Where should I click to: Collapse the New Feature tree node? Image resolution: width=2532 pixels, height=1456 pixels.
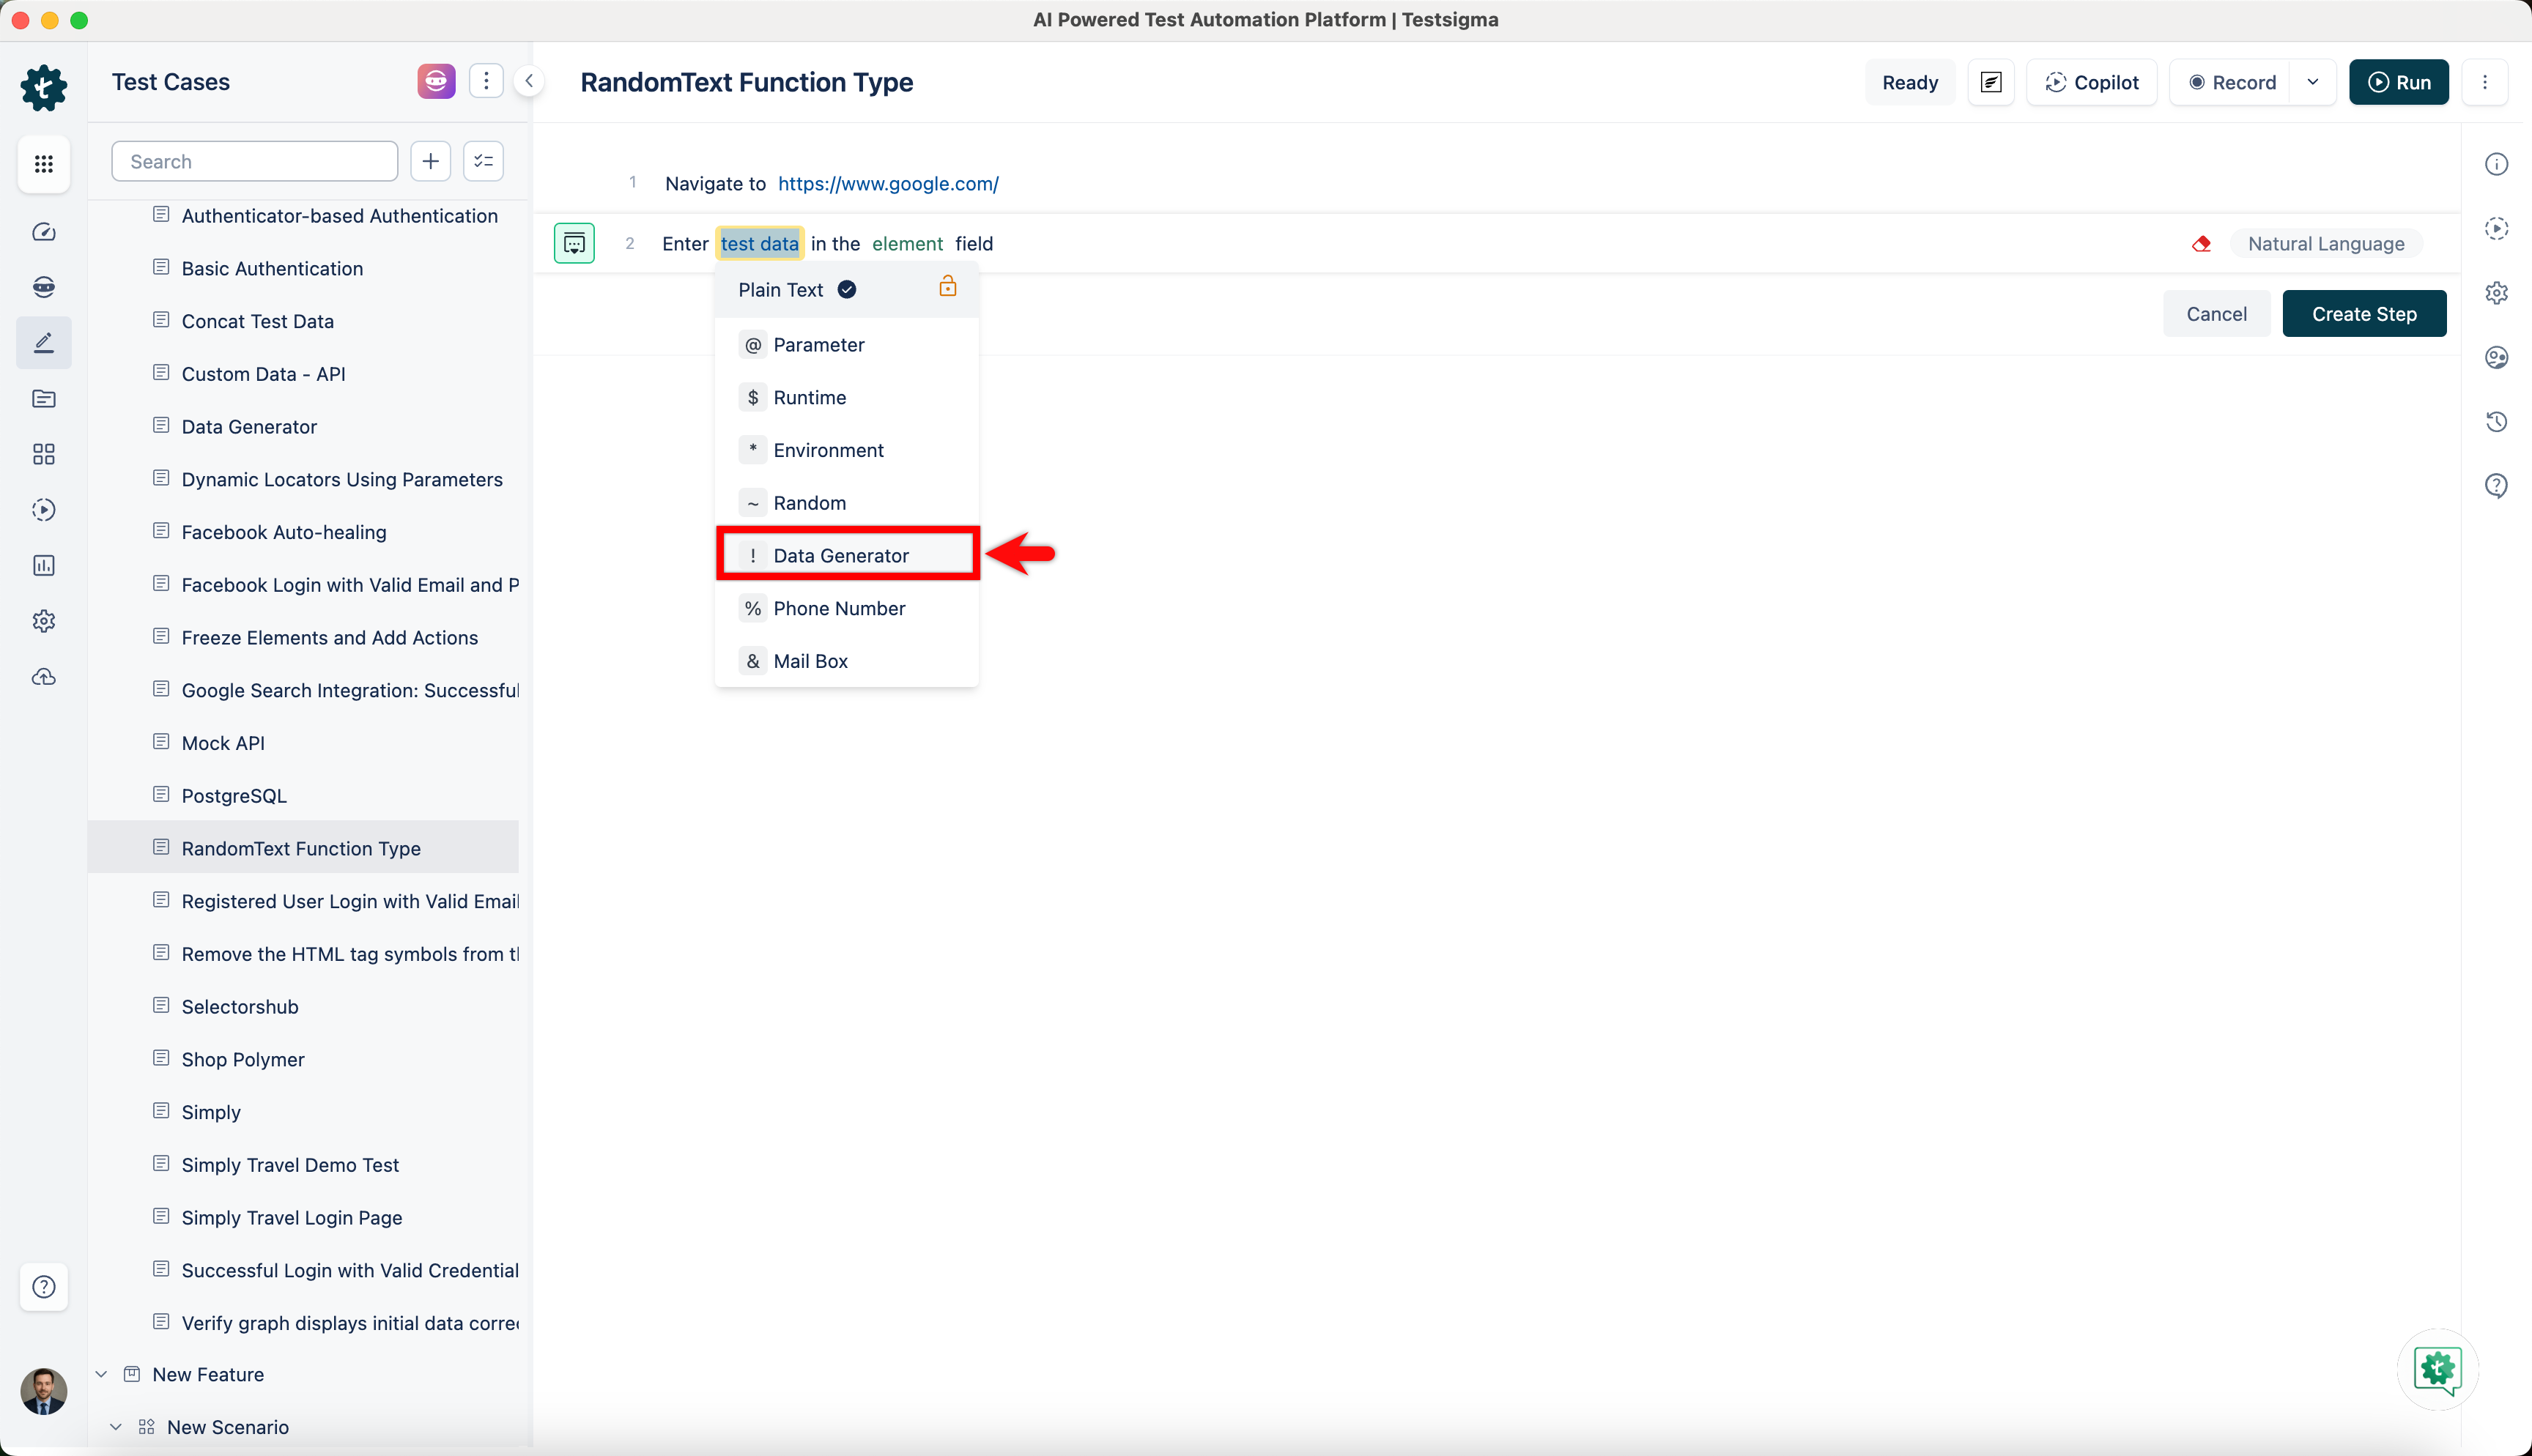coord(101,1374)
